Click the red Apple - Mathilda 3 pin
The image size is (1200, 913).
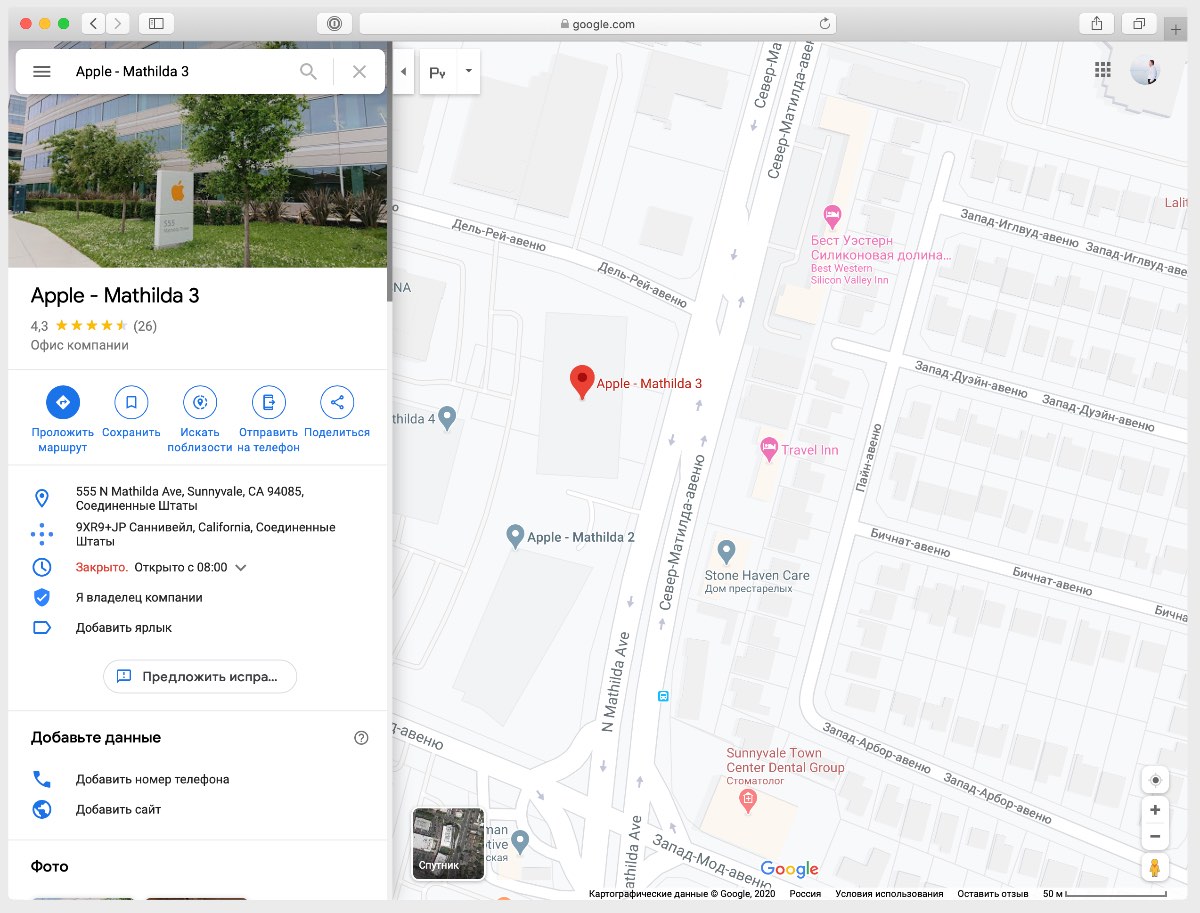(582, 383)
